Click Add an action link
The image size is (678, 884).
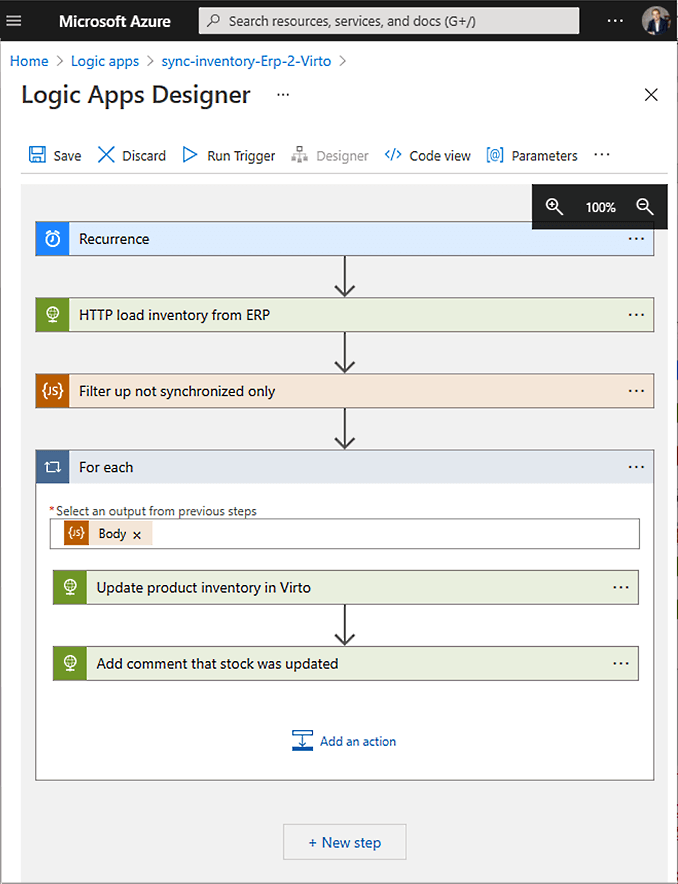tap(358, 741)
